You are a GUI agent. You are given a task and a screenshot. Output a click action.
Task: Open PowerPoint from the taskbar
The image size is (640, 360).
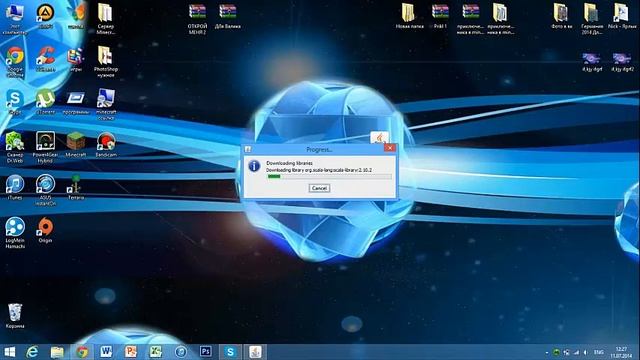coord(131,352)
